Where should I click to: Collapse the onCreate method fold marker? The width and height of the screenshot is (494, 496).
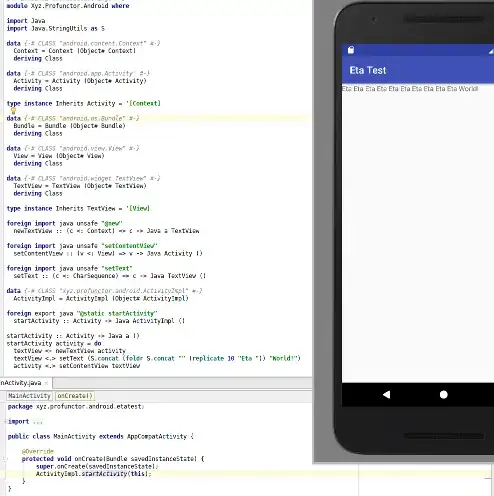[6, 459]
